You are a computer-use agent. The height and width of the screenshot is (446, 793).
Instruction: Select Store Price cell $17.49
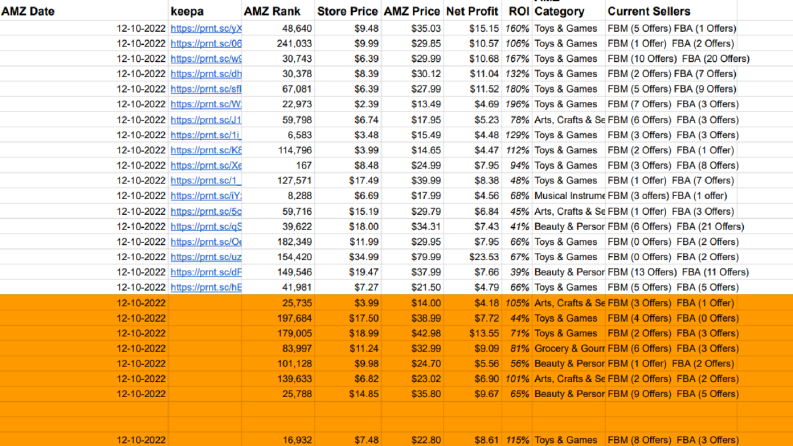point(347,181)
